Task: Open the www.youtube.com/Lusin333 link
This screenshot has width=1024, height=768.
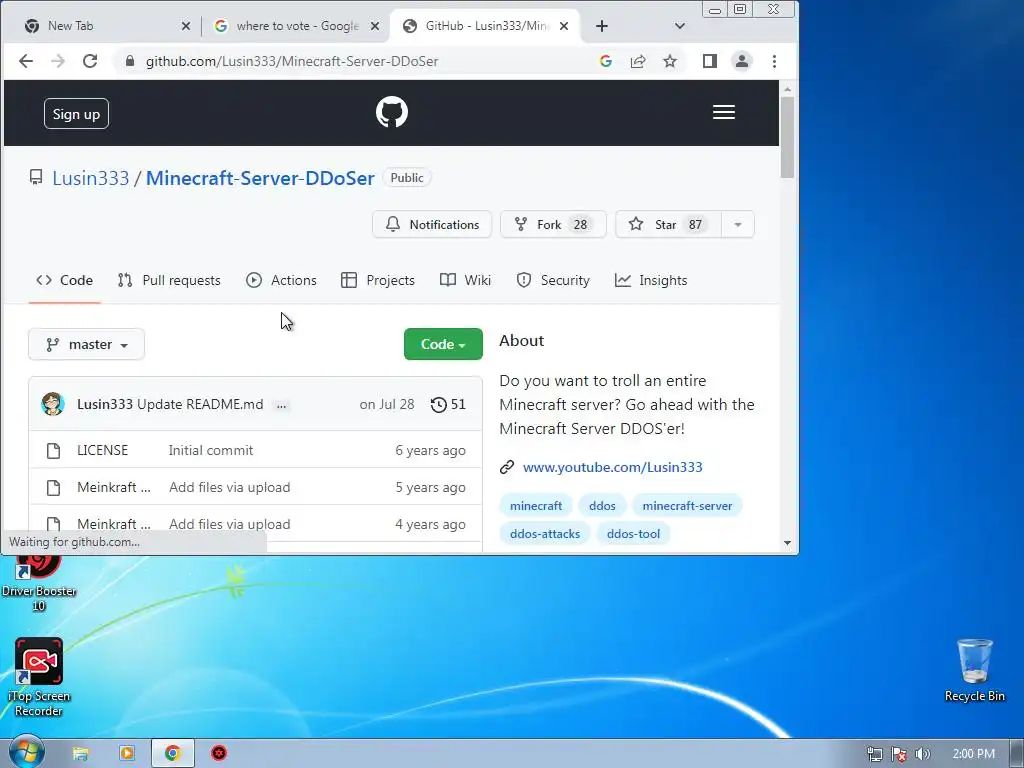Action: [x=613, y=468]
